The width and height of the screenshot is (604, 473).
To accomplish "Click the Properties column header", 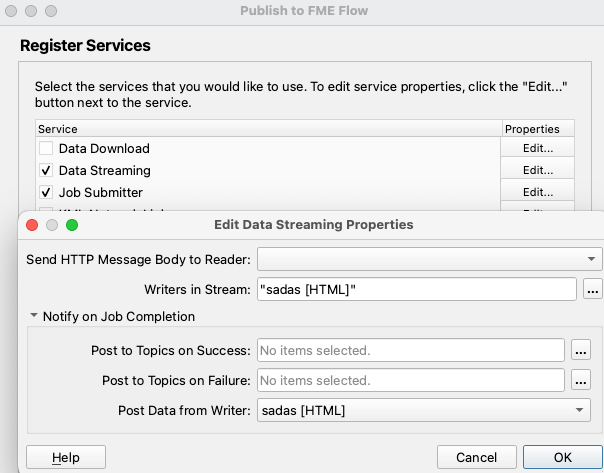I will (x=538, y=129).
